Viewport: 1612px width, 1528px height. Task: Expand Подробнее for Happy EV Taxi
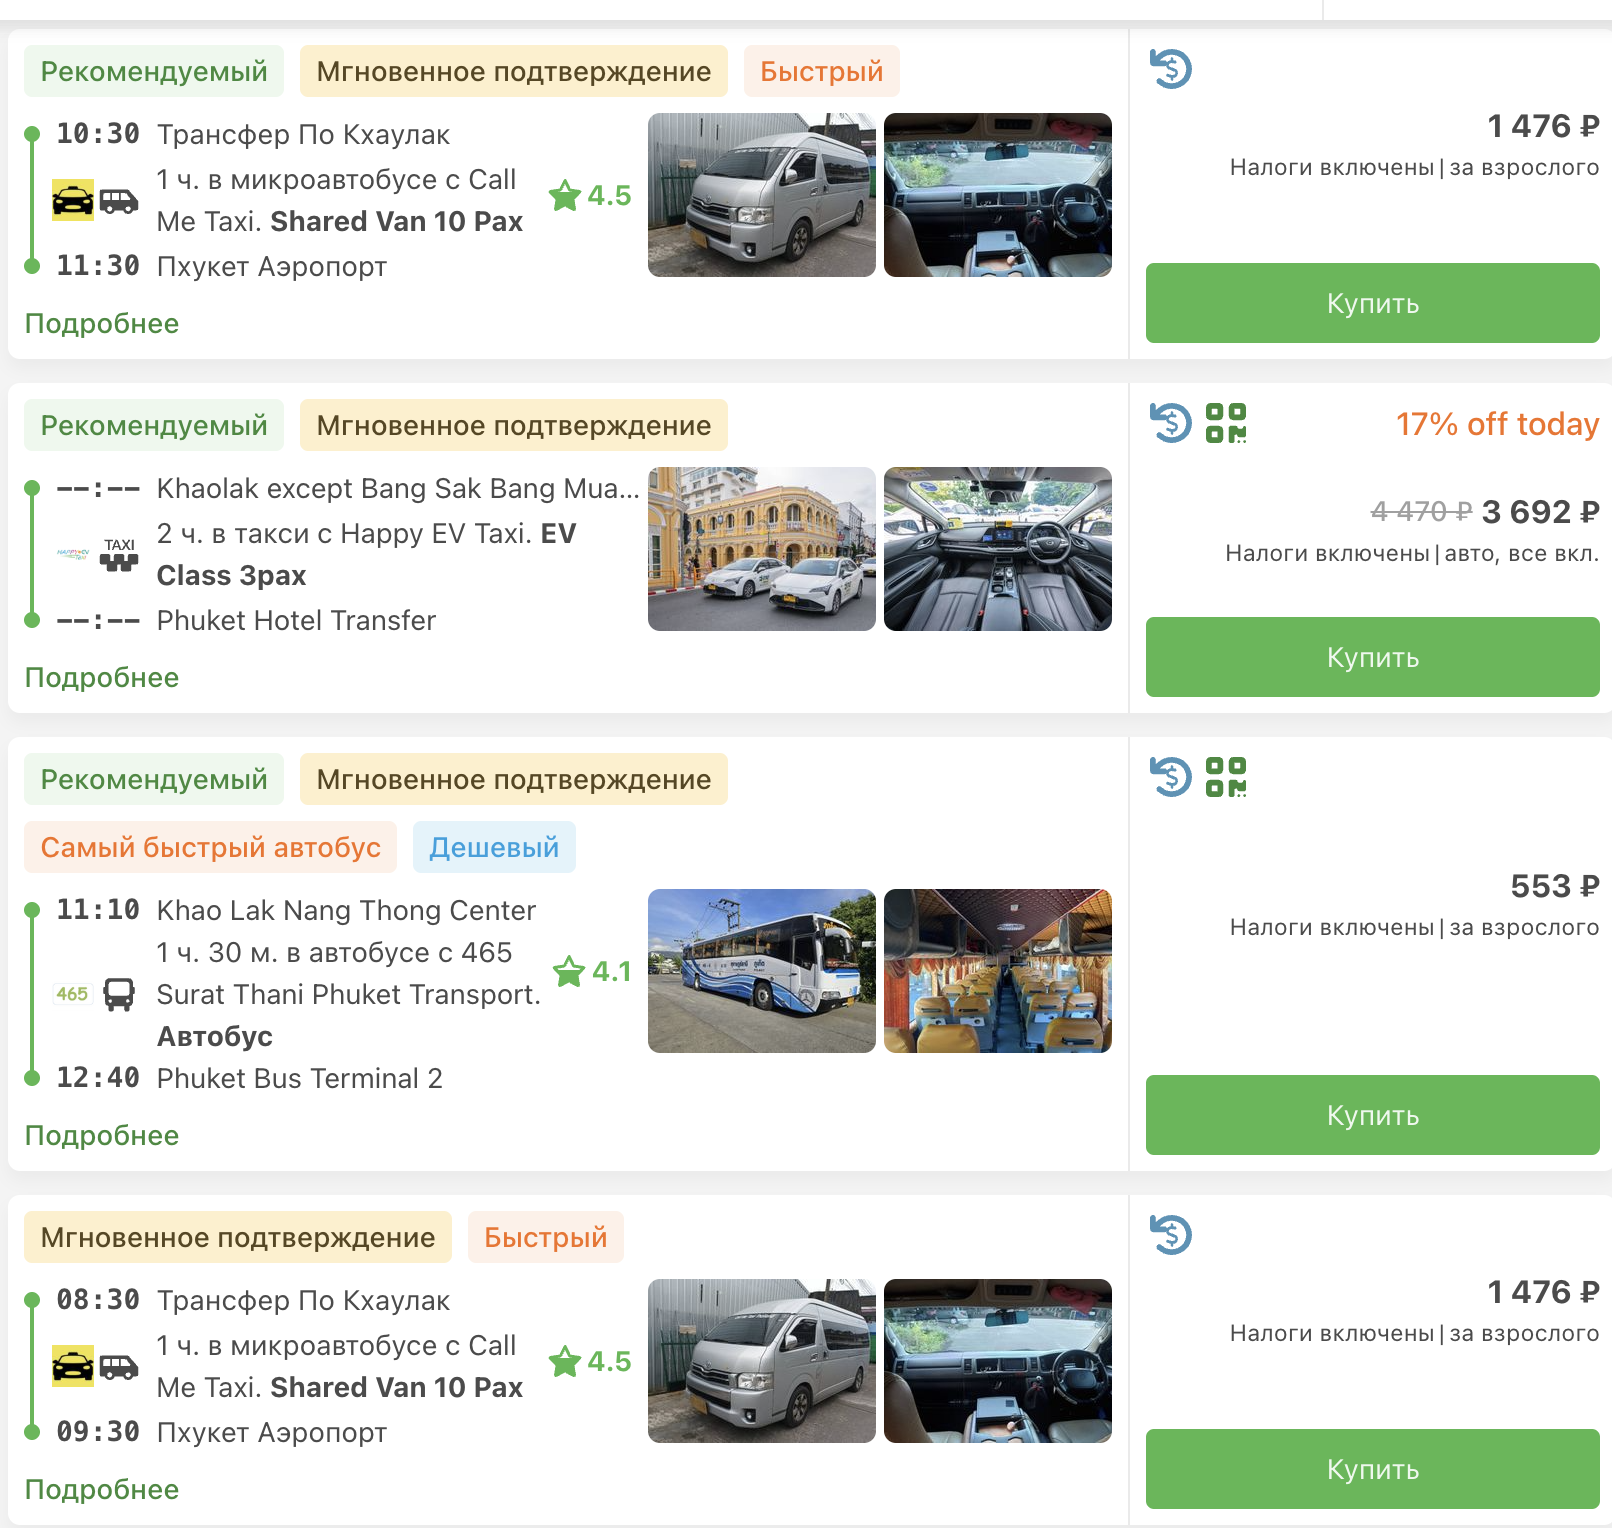(x=102, y=678)
